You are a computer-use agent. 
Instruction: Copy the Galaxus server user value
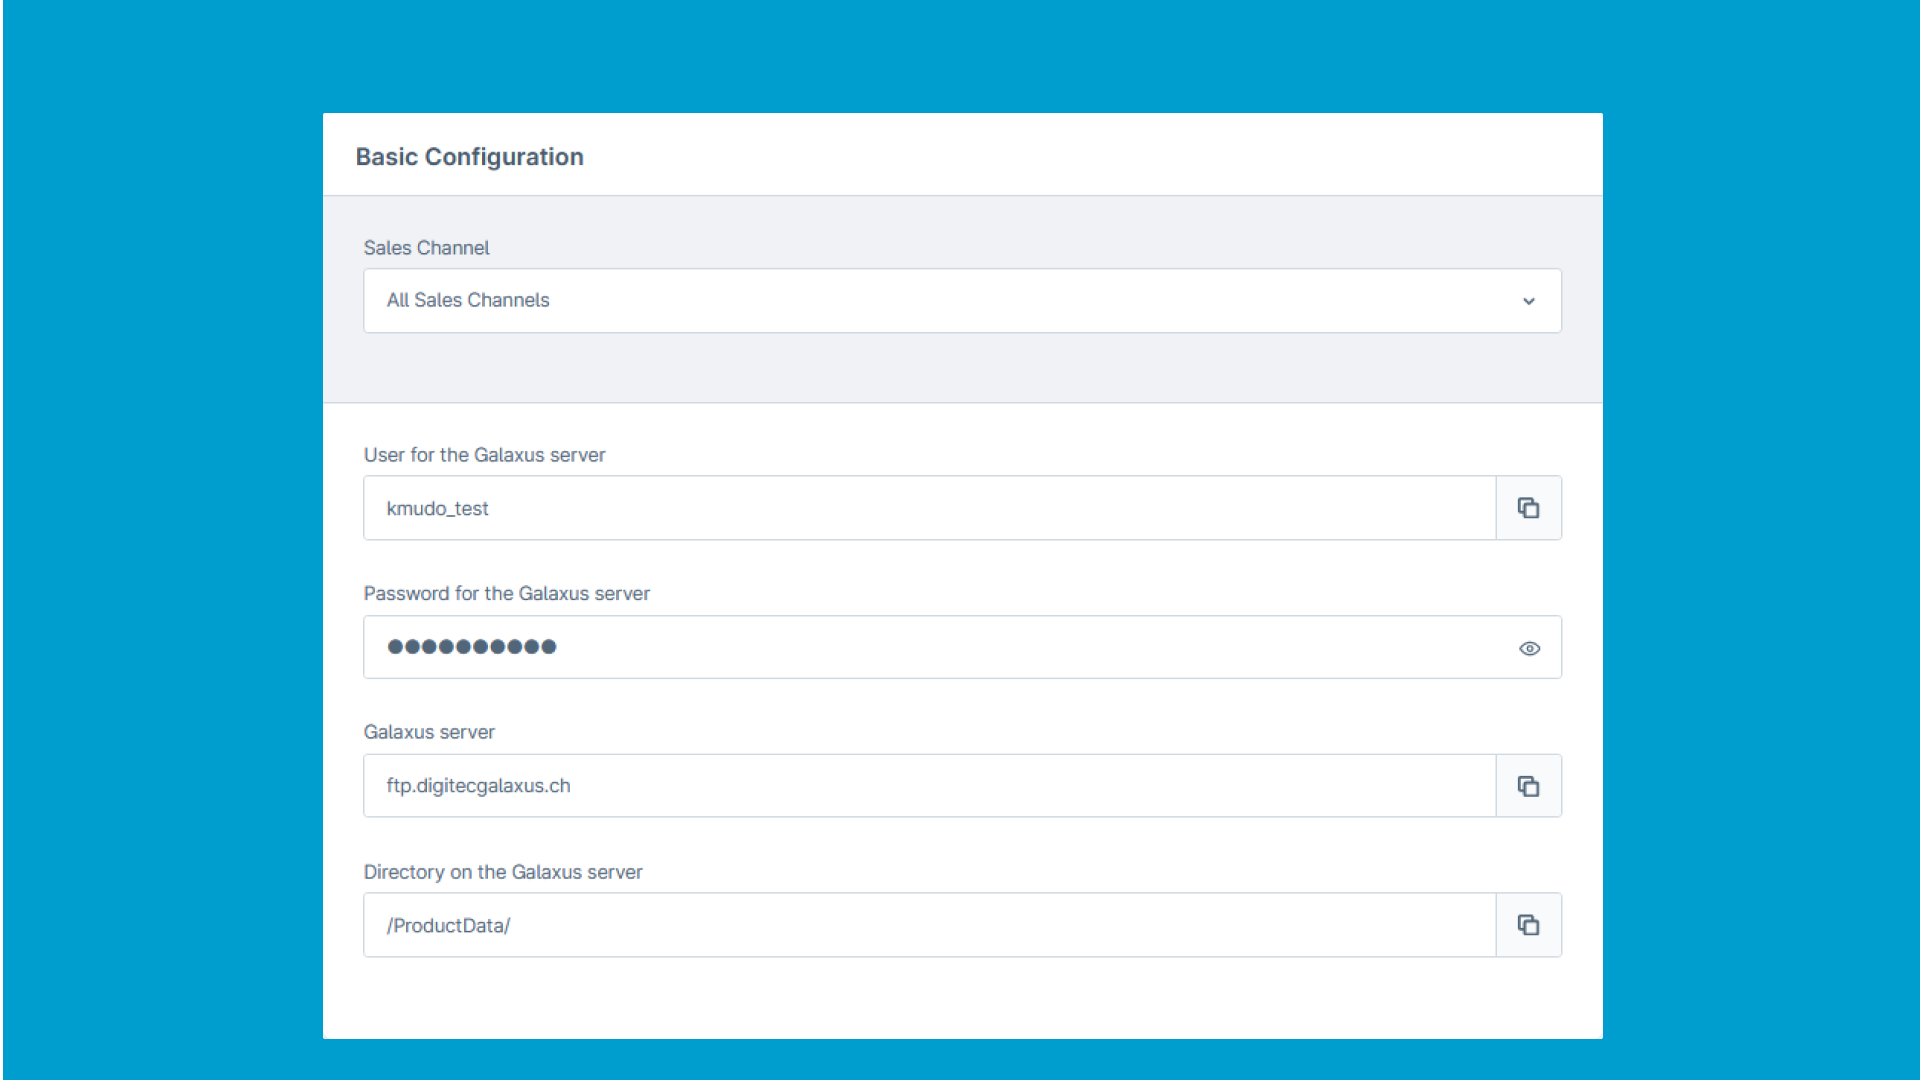click(1528, 508)
